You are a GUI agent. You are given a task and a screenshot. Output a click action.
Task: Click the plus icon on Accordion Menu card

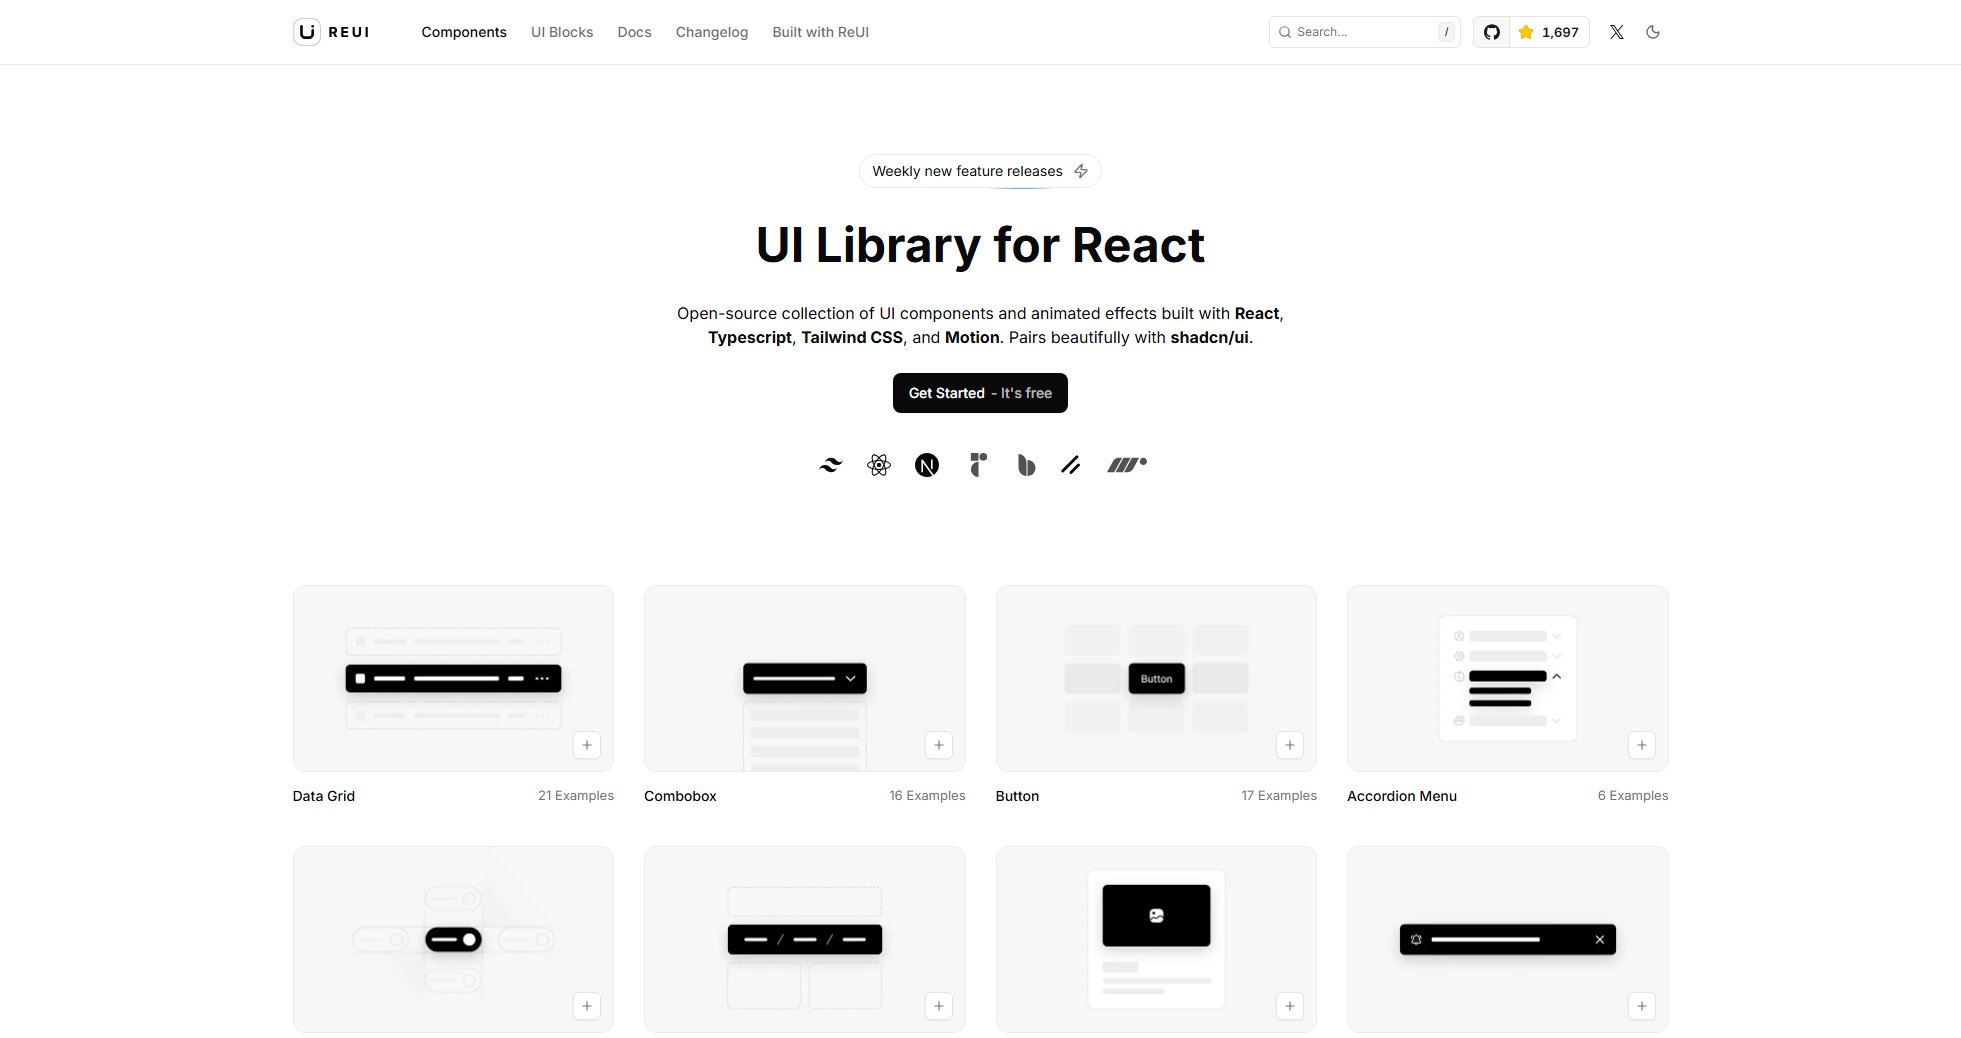(1641, 745)
